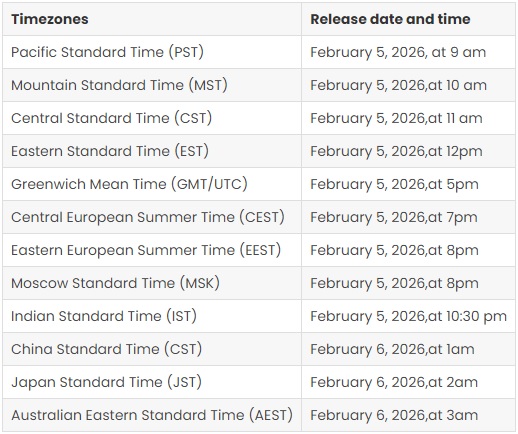Click Japan Standard Time (JST) cell

coord(152,382)
